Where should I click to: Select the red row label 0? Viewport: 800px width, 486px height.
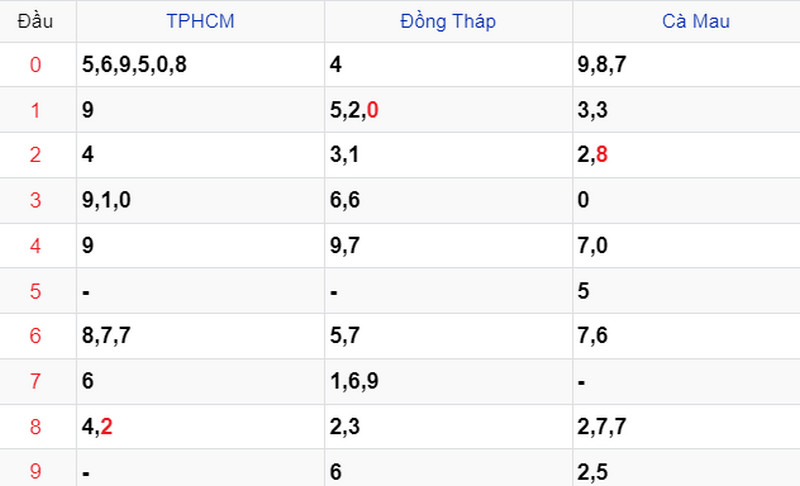tap(35, 65)
